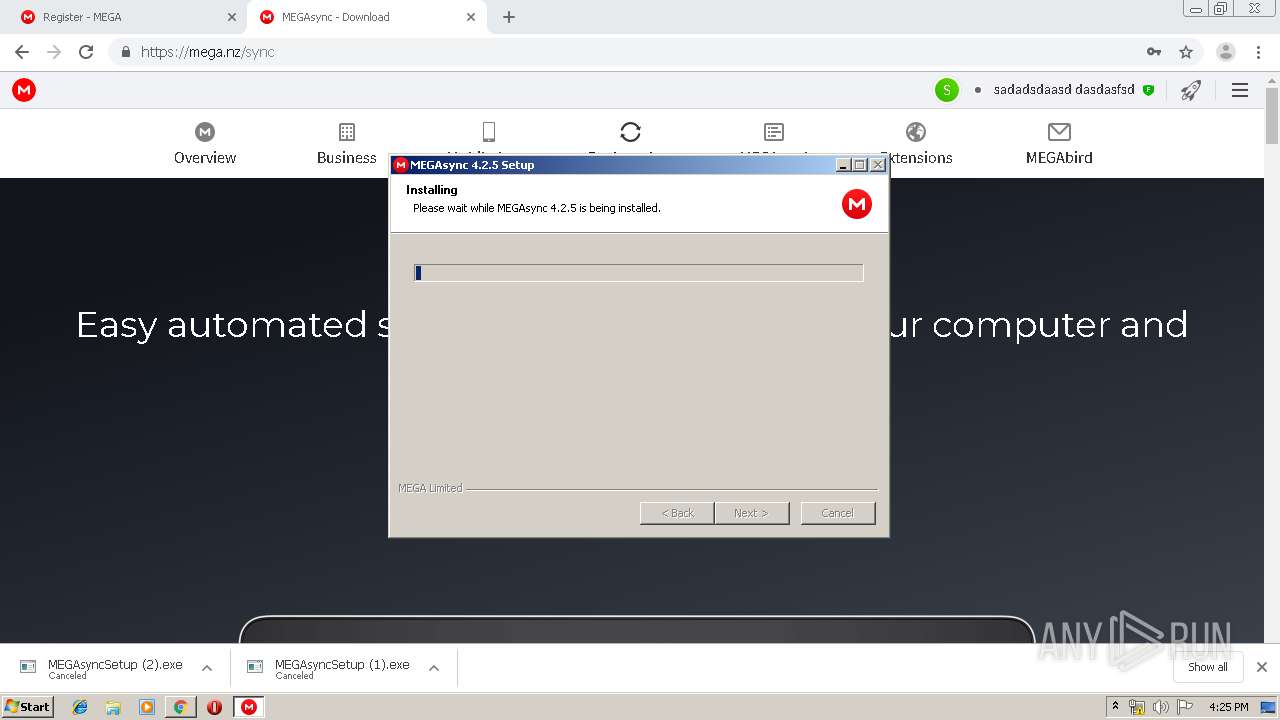Click the Action Center flag icon

(1185, 707)
